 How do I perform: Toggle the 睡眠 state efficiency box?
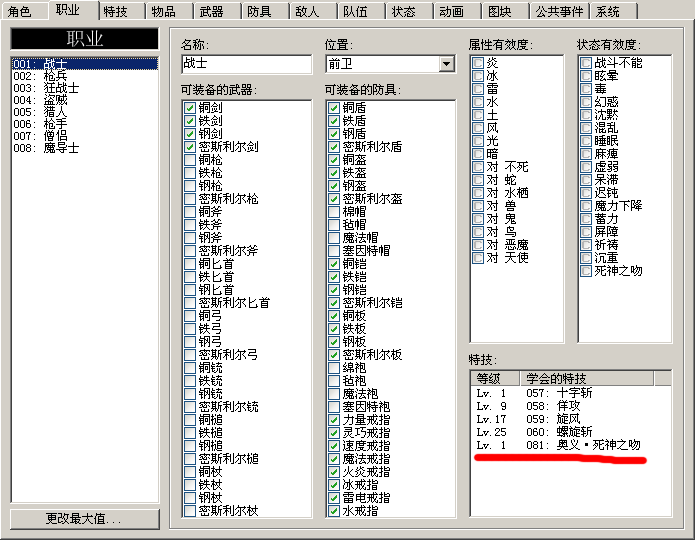tap(586, 141)
